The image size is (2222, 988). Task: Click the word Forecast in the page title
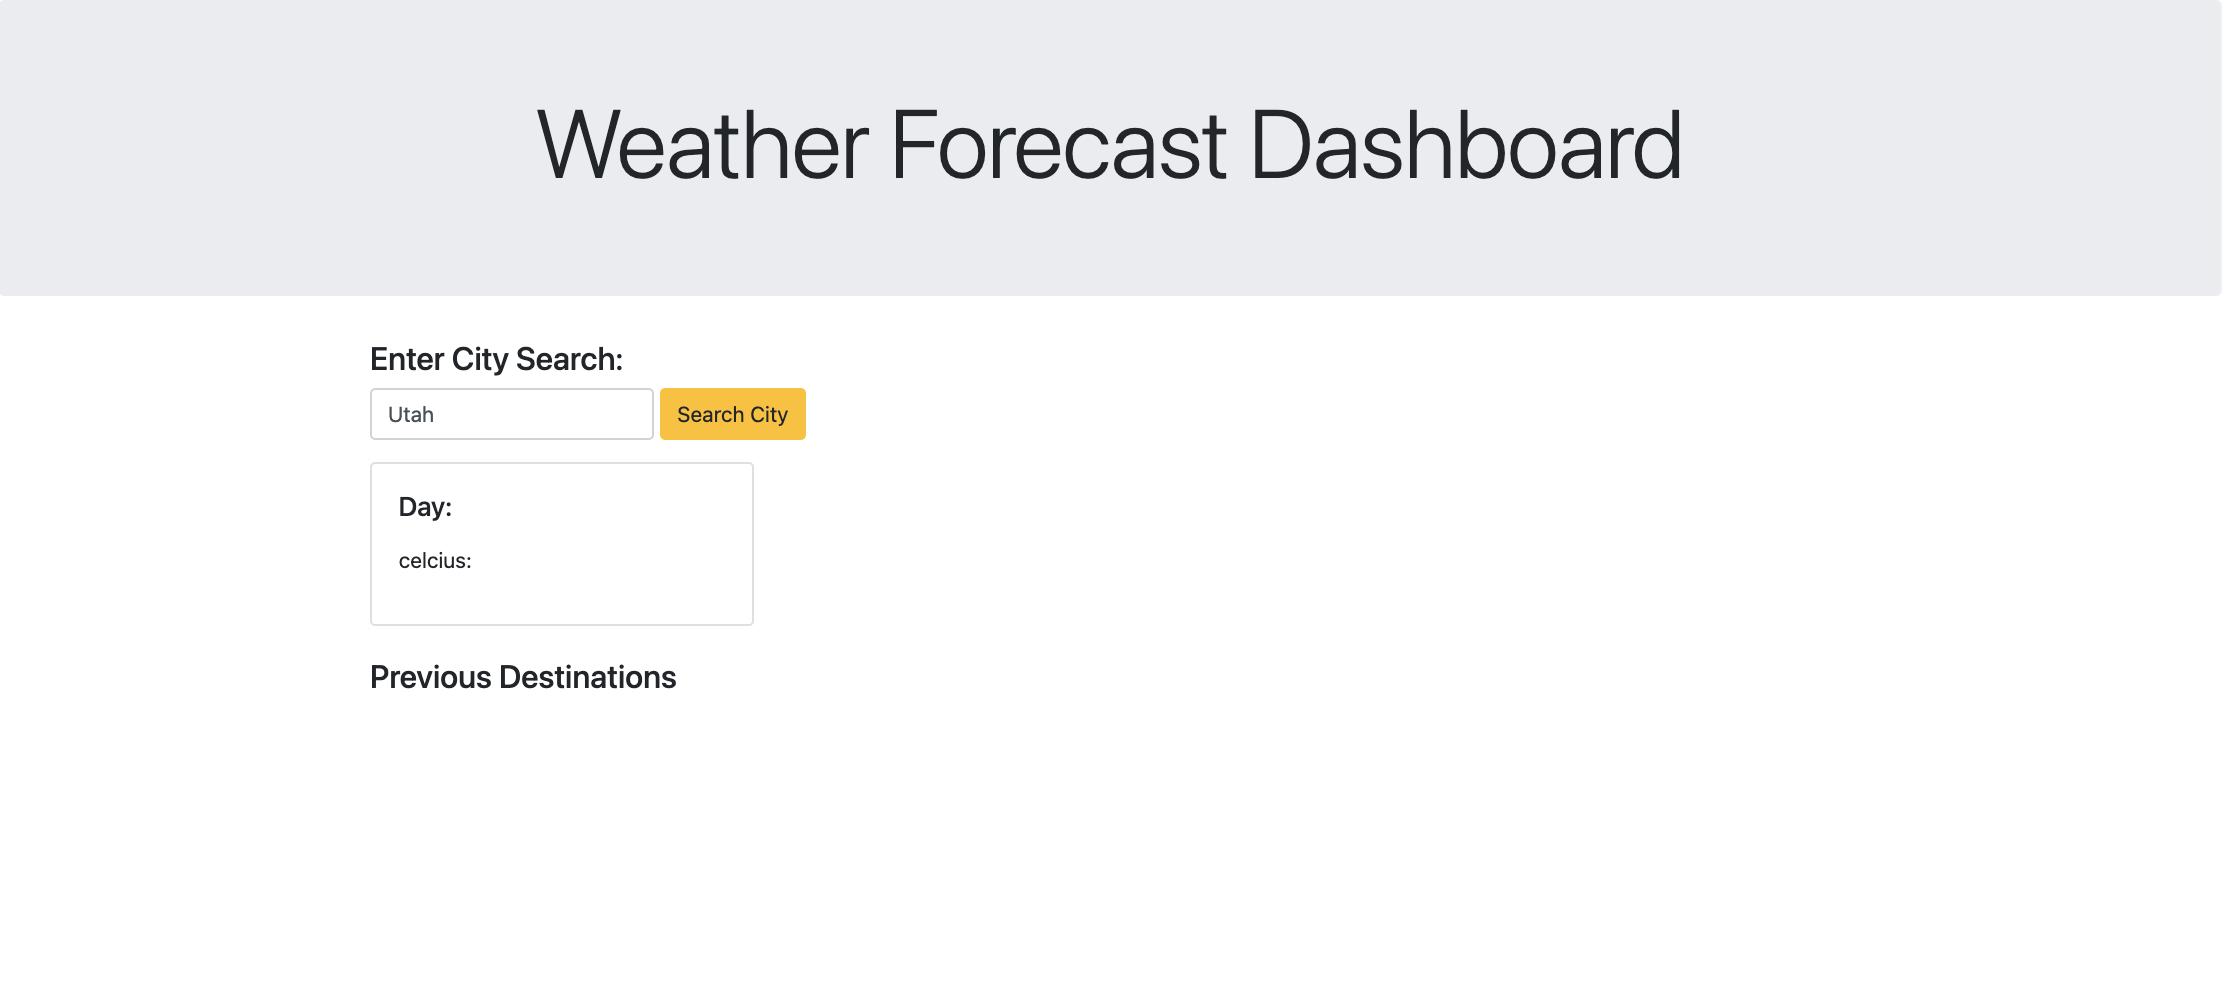click(x=1058, y=146)
